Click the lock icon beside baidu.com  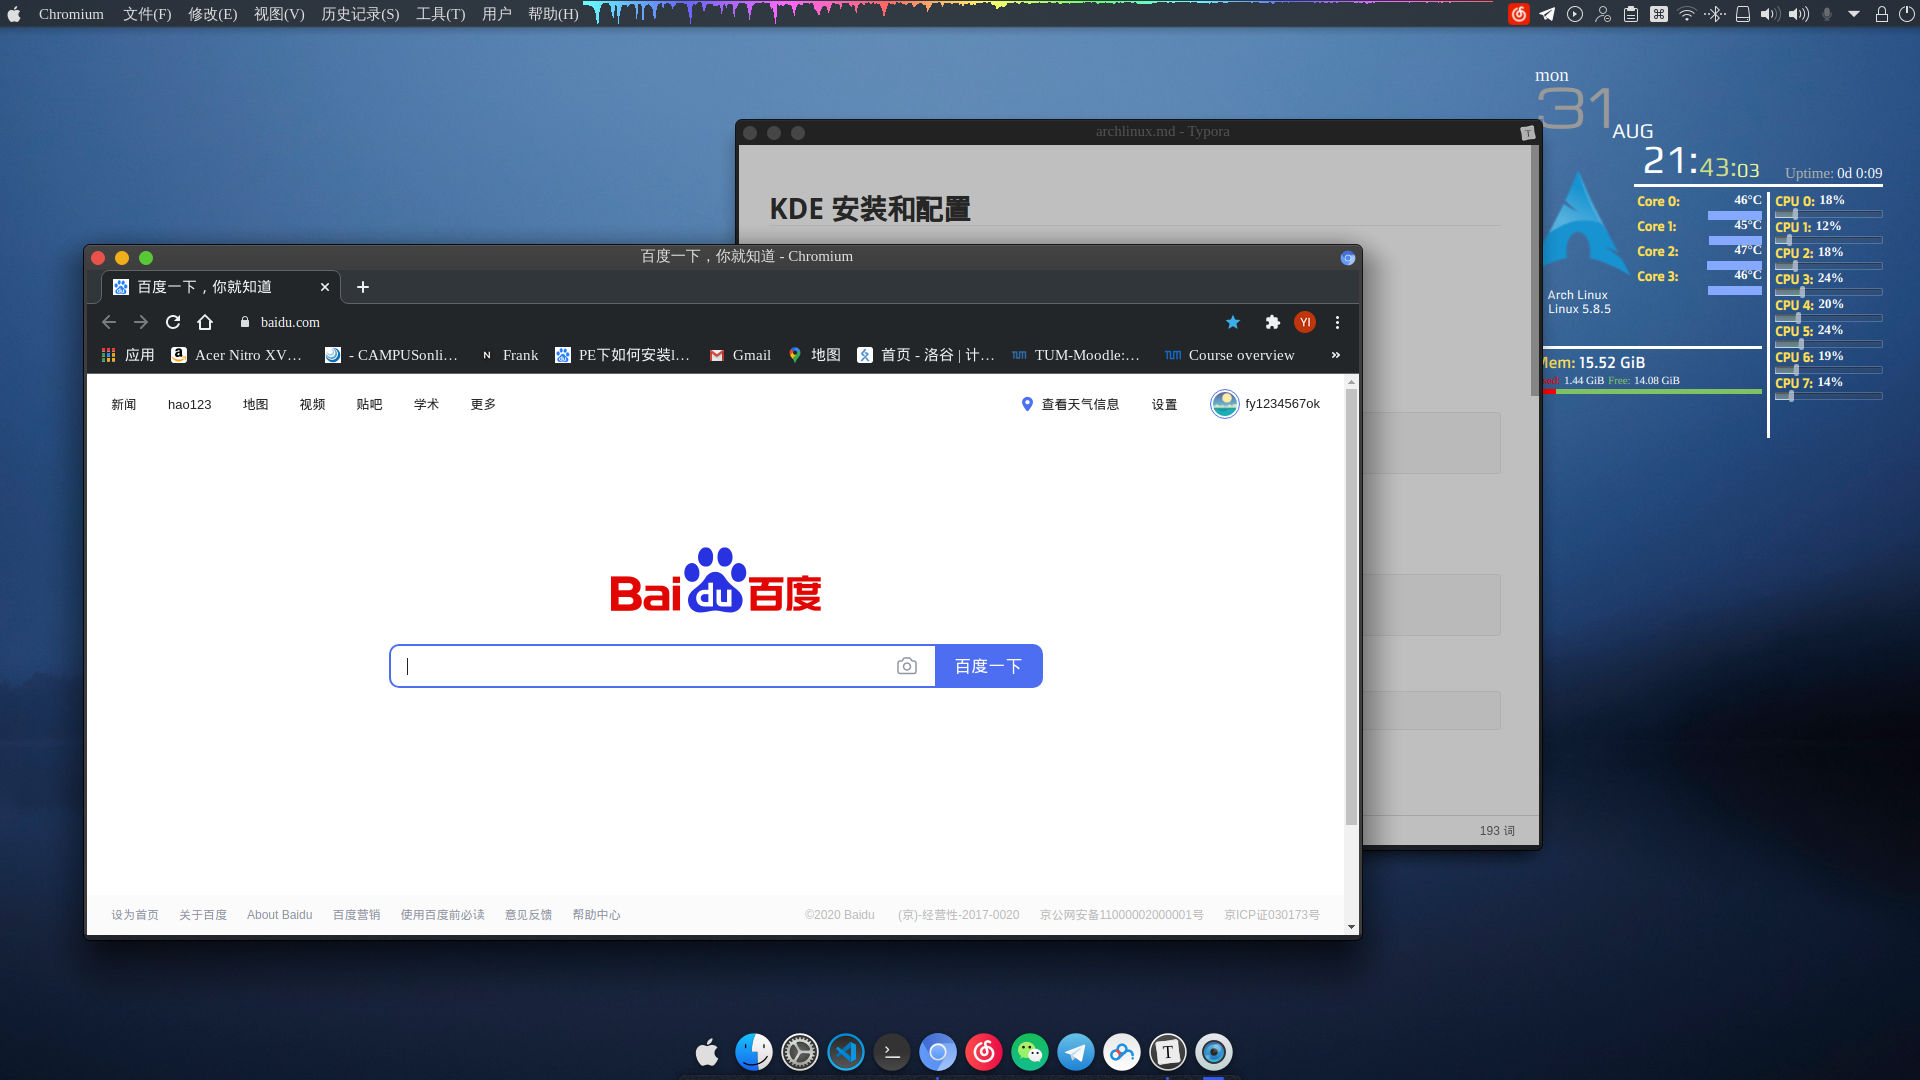tap(245, 322)
